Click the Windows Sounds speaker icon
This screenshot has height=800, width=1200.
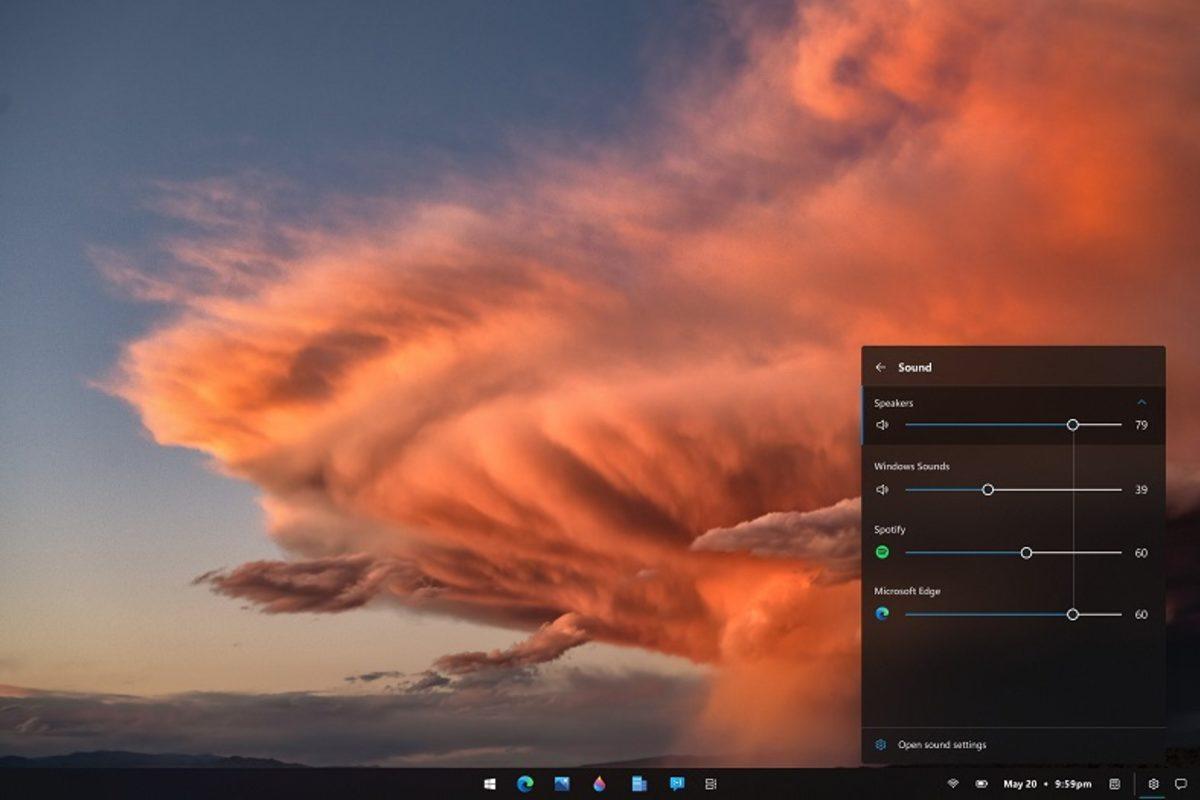881,489
